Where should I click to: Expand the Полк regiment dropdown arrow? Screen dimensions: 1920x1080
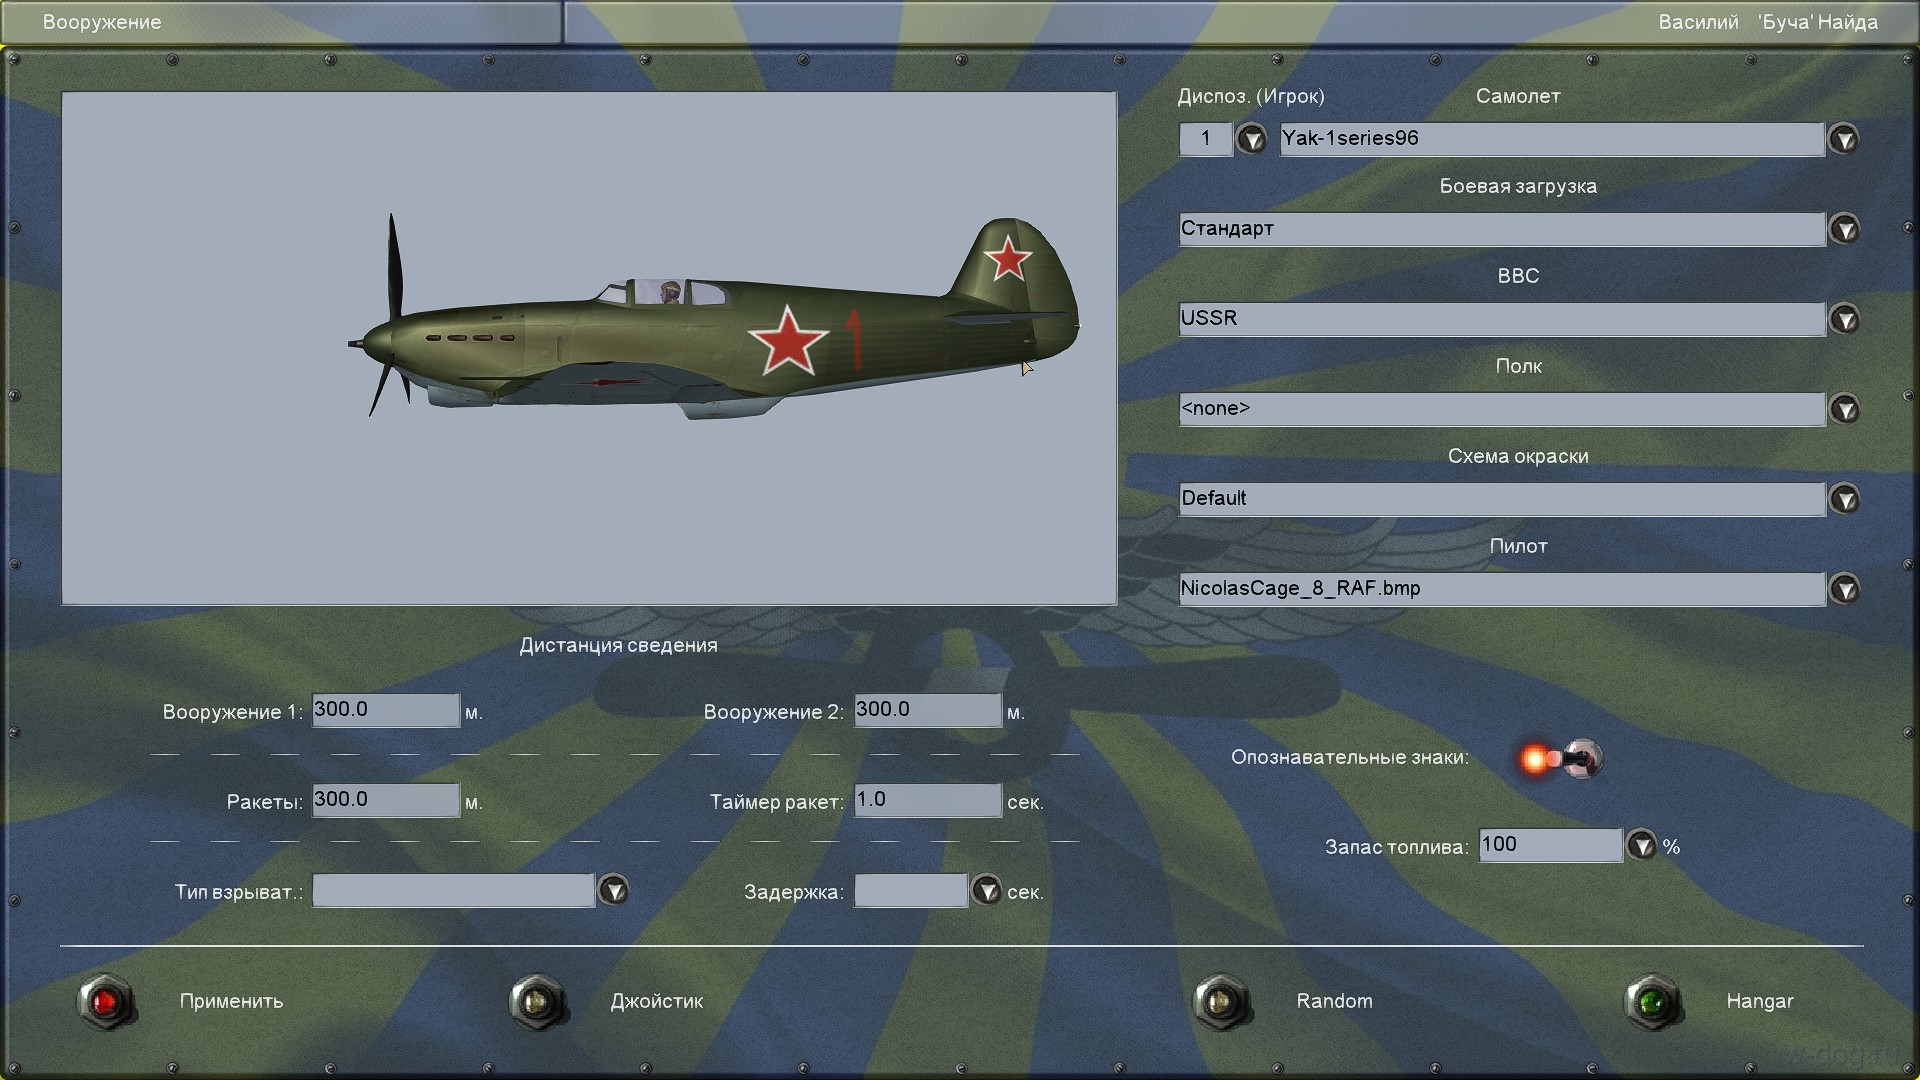pos(1843,409)
